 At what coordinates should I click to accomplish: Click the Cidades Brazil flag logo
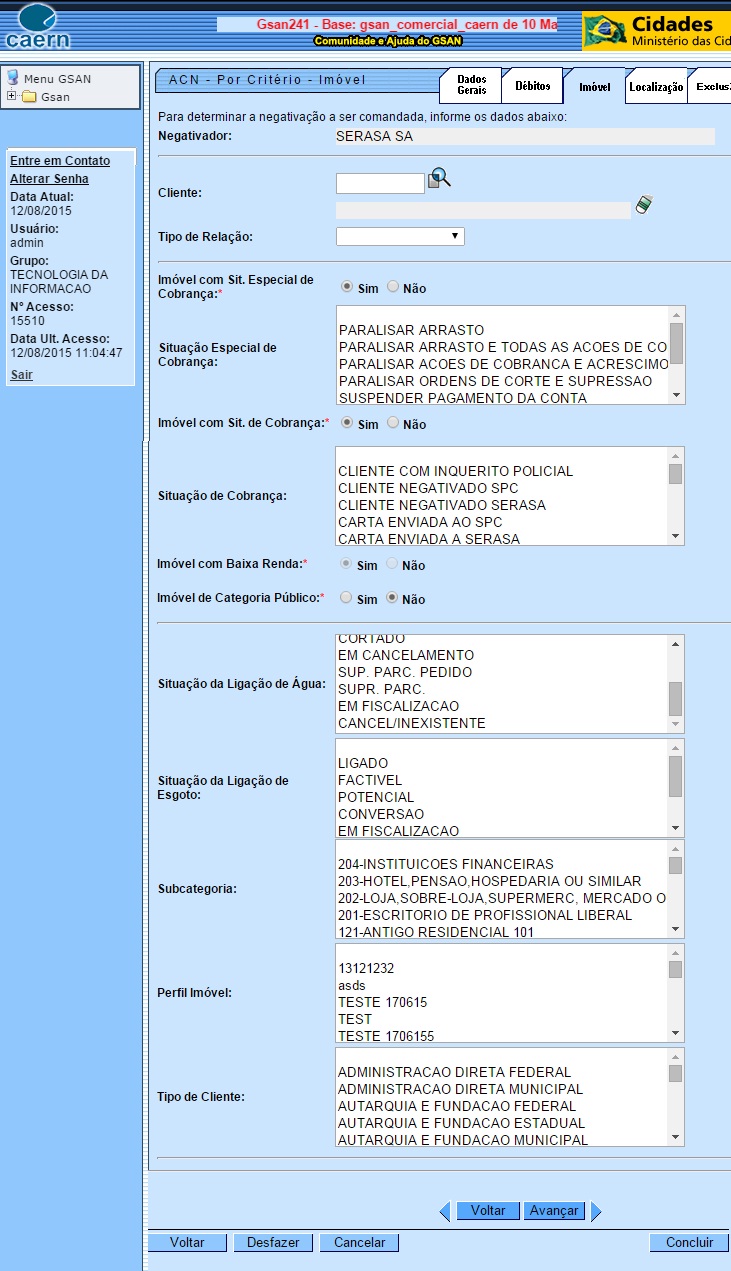pyautogui.click(x=605, y=31)
